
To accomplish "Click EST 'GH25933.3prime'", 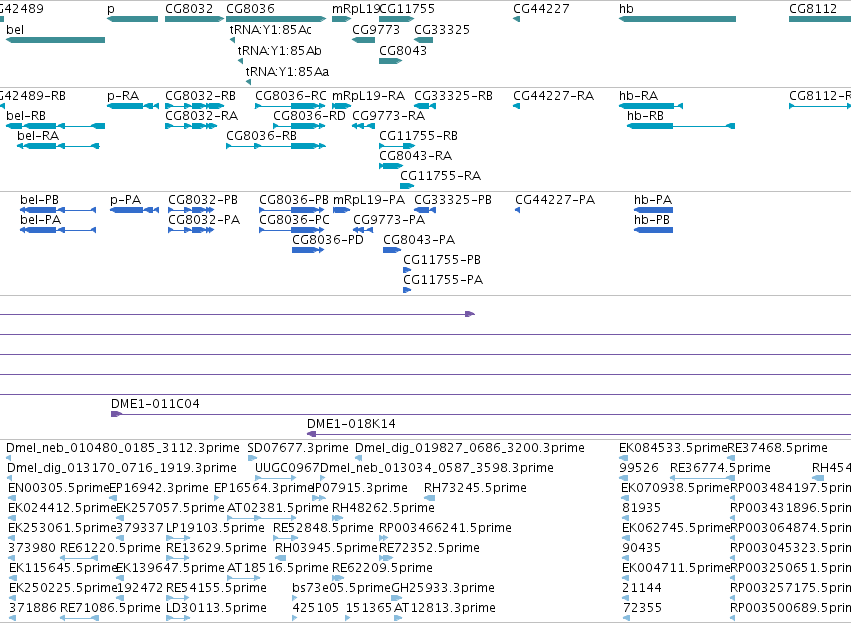I will click(443, 588).
